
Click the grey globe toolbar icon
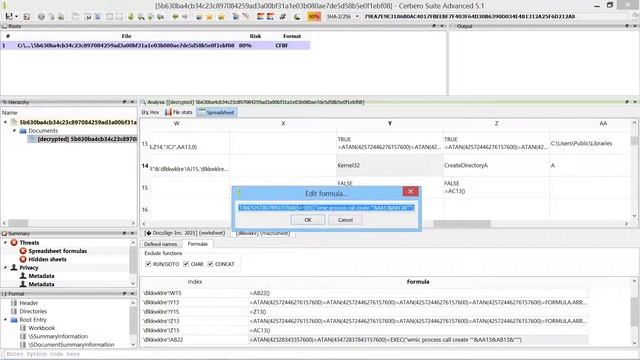(x=41, y=17)
